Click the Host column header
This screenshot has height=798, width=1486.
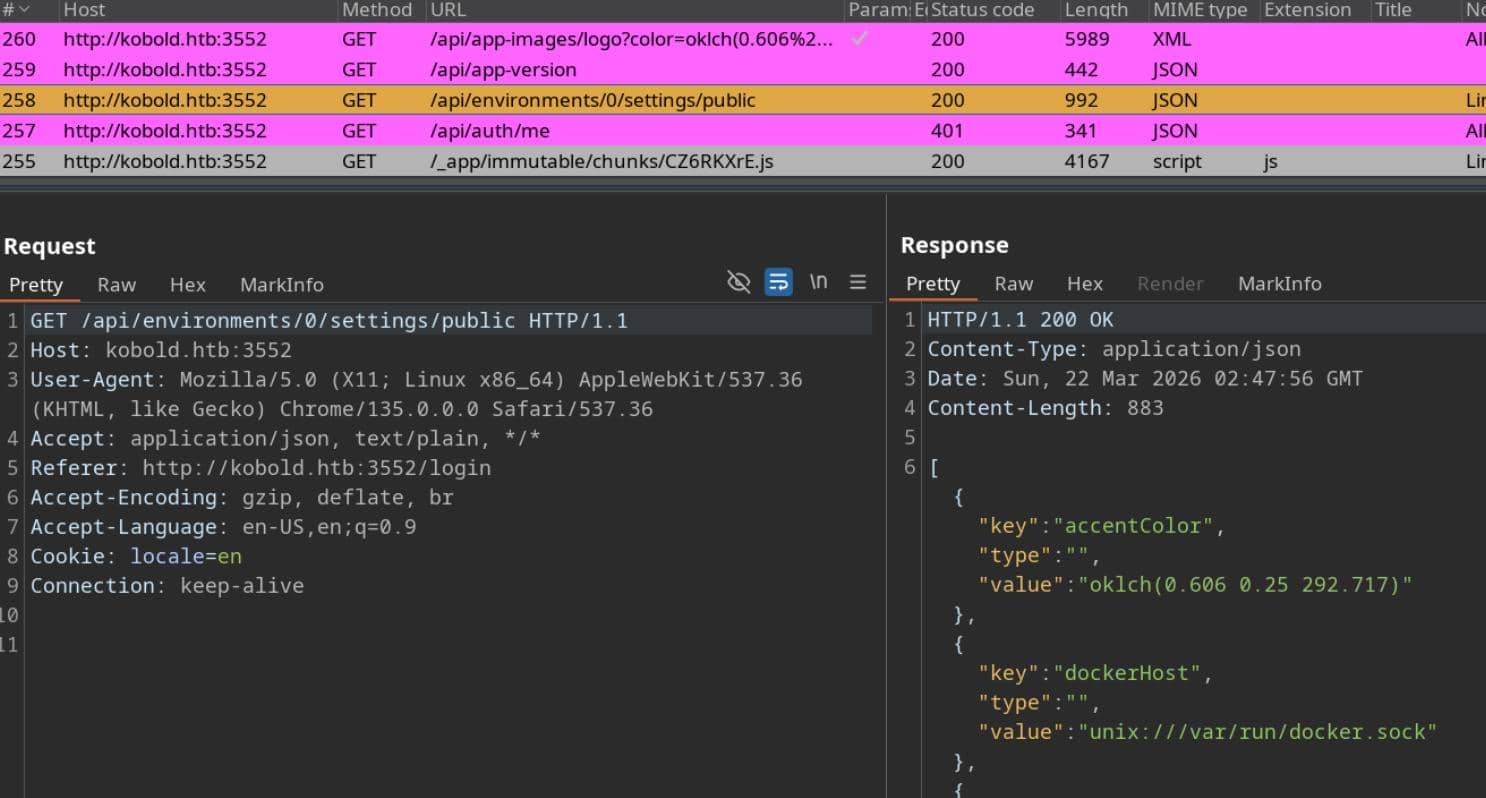click(84, 10)
